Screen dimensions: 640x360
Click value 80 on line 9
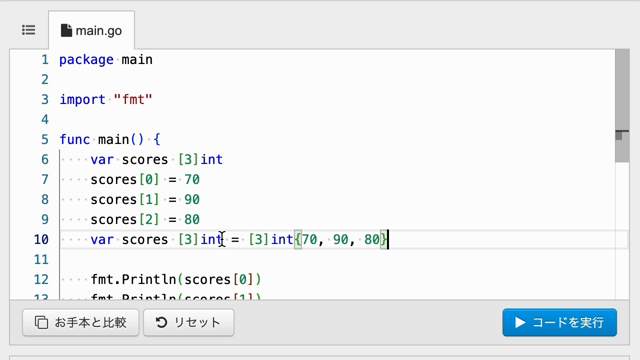pos(192,220)
